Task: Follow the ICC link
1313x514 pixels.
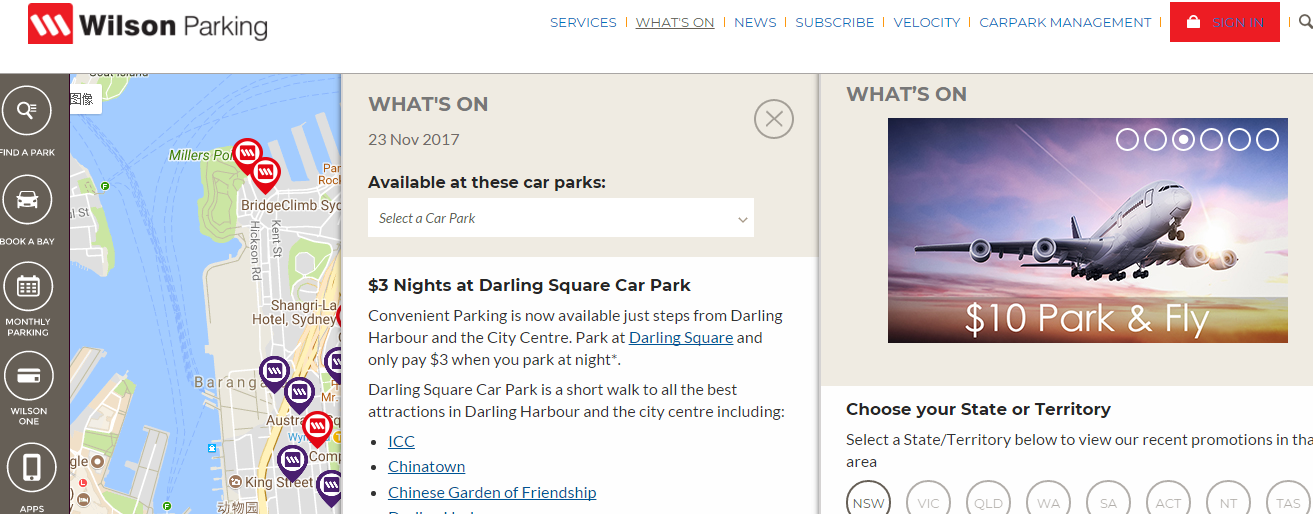Action: [x=401, y=441]
